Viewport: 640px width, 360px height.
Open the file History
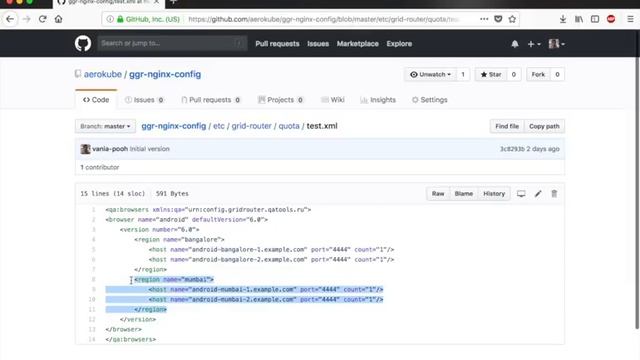pos(494,193)
